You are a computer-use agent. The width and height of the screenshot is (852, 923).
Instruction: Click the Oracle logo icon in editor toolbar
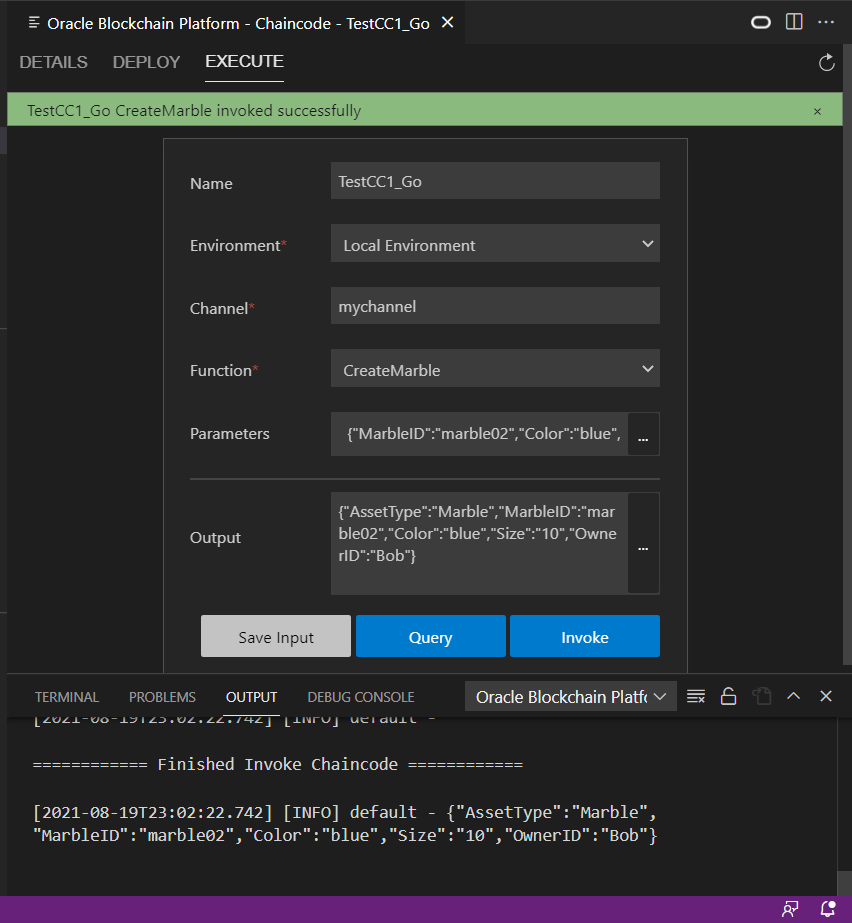761,22
